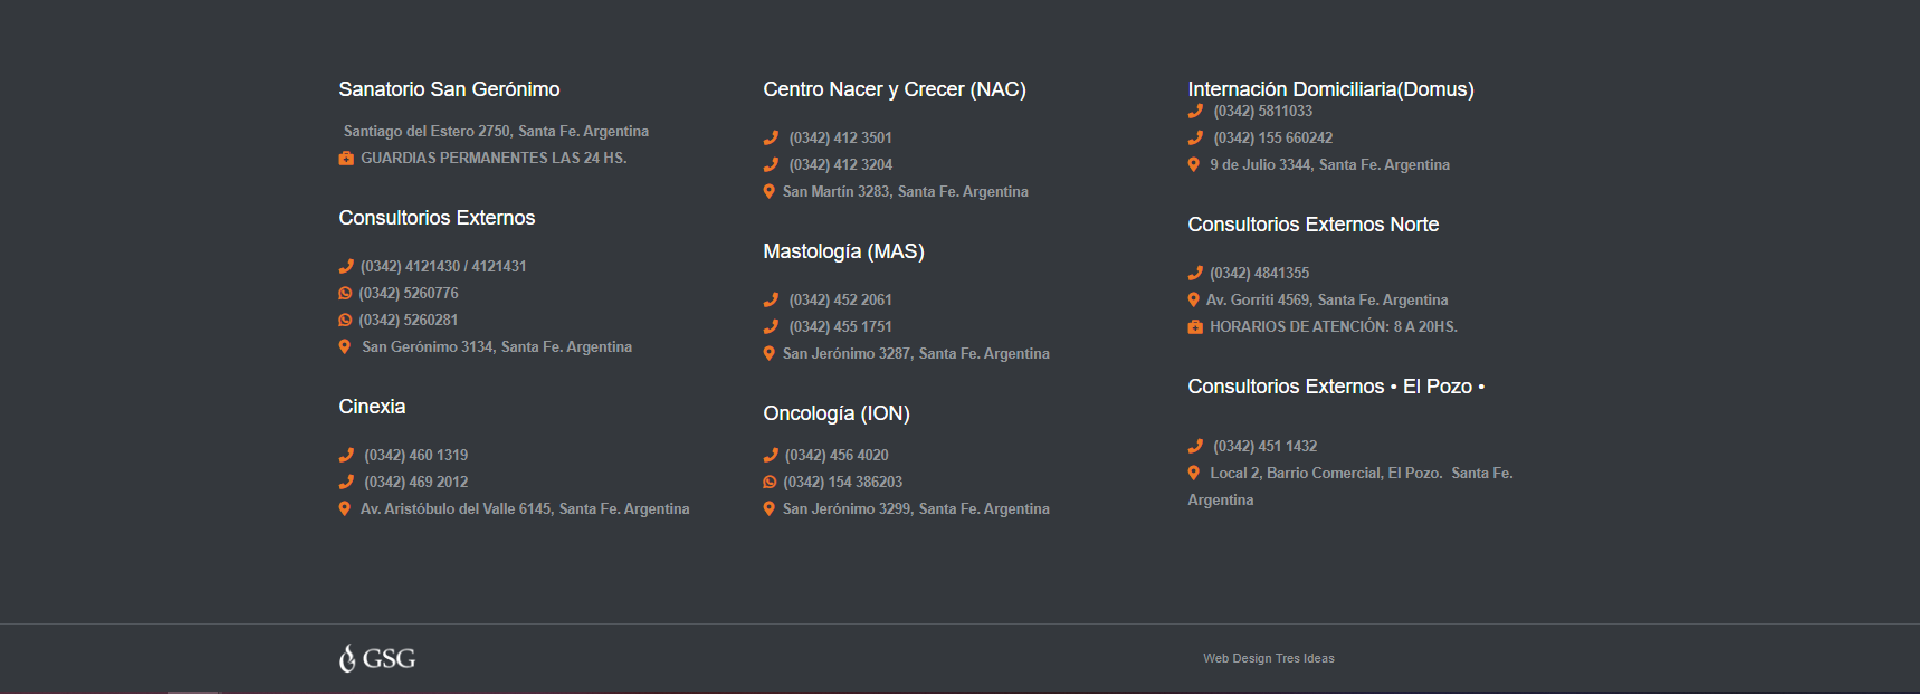Select the Mastología (MAS) heading
Image resolution: width=1920 pixels, height=694 pixels.
(x=844, y=251)
